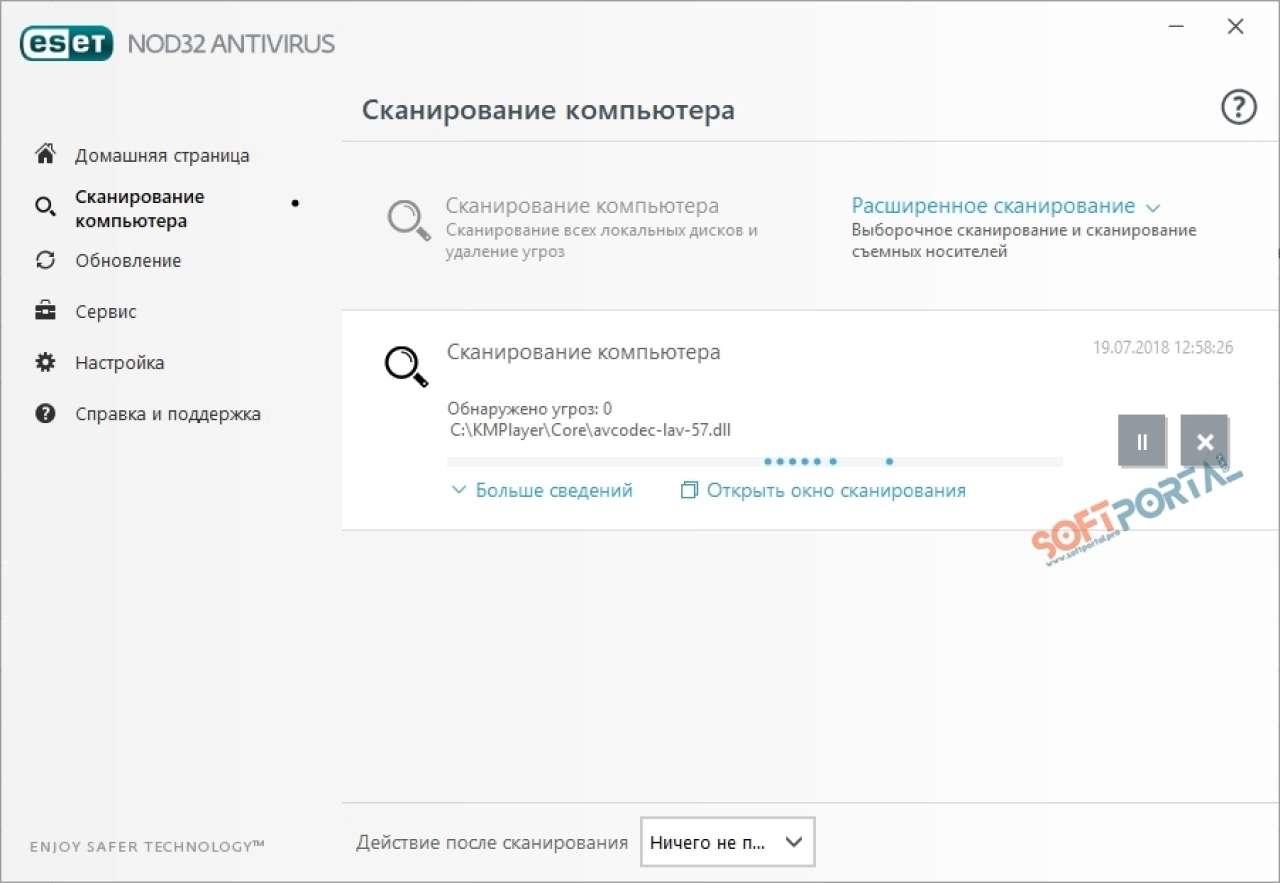The height and width of the screenshot is (883, 1280).
Task: Click Выборочное сканирование и сканирование съемных носителей text
Action: pyautogui.click(x=1024, y=241)
